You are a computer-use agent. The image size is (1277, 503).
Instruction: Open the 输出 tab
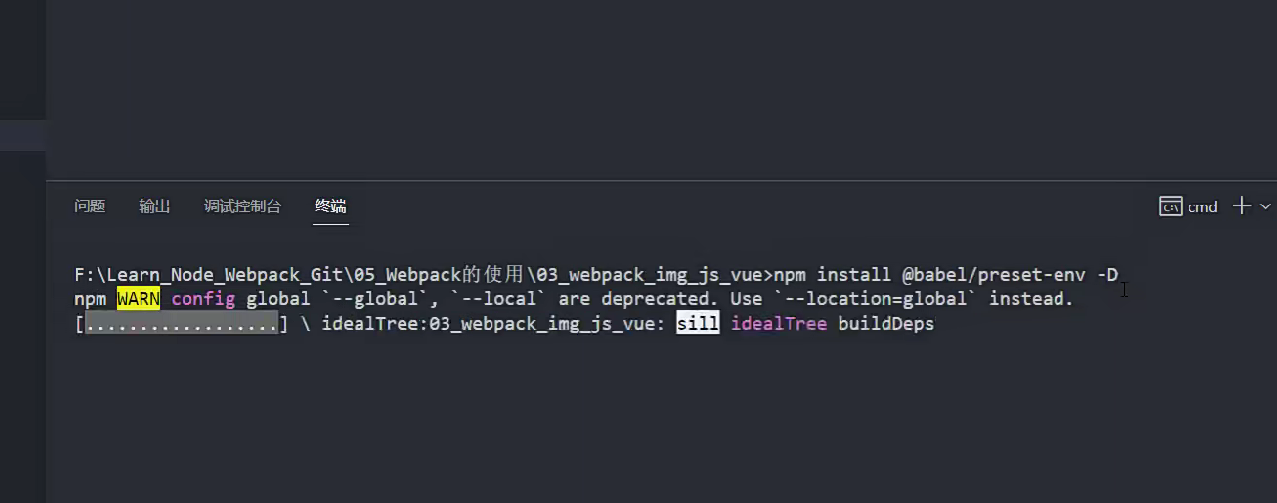pyautogui.click(x=154, y=206)
